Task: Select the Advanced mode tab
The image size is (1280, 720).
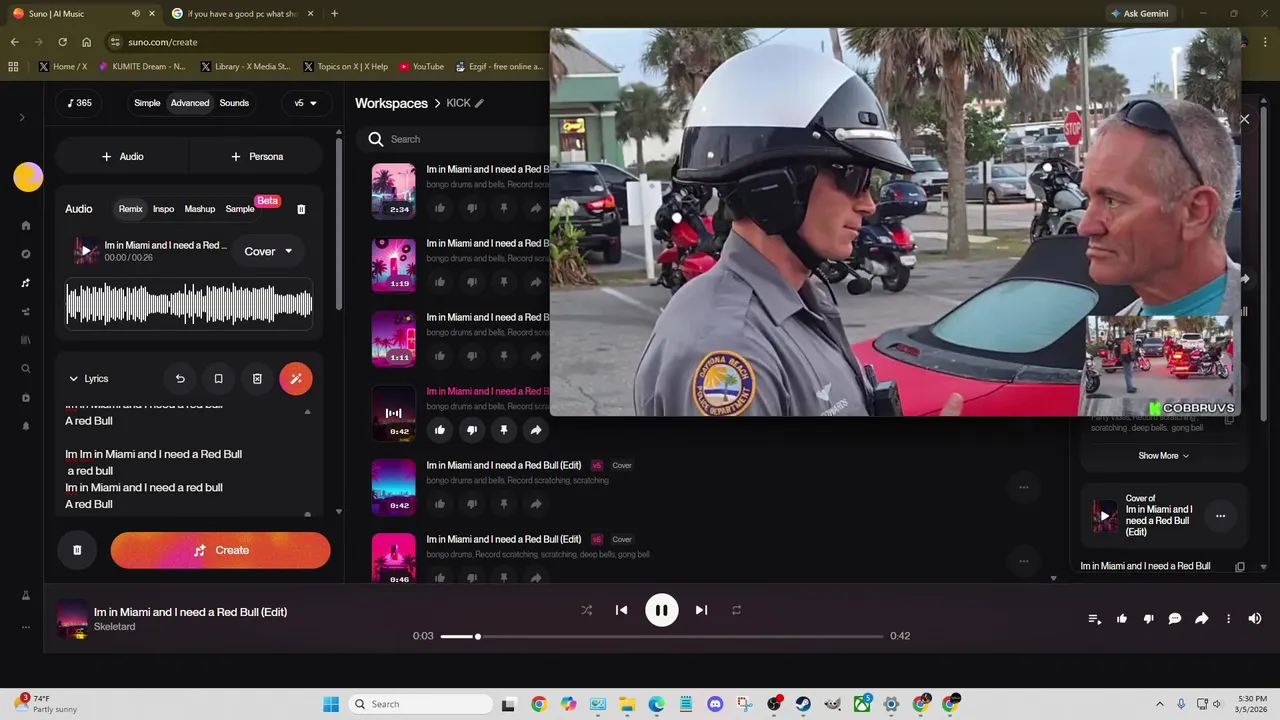Action: [190, 103]
